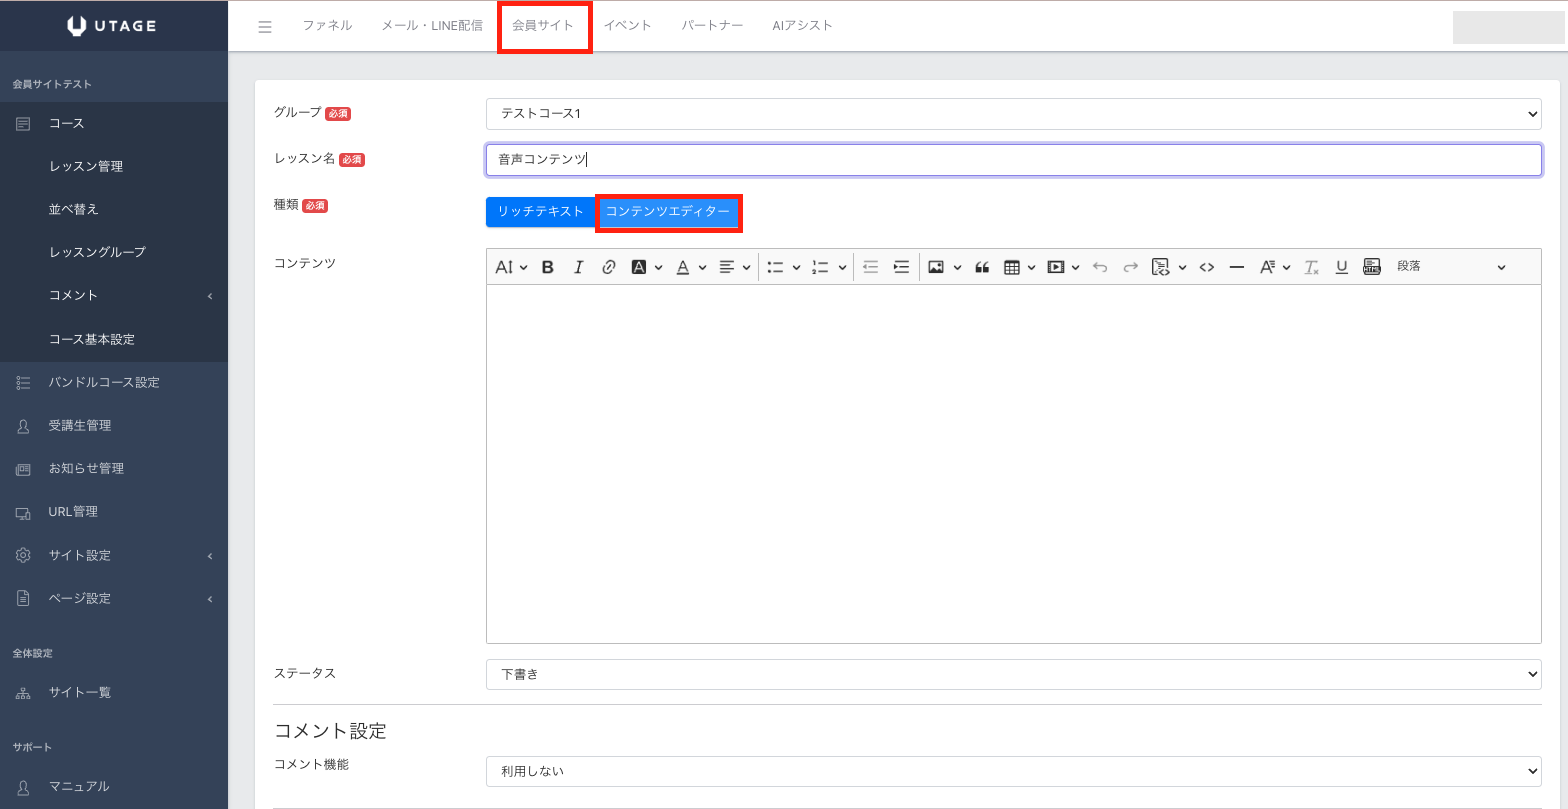This screenshot has height=809, width=1568.
Task: Increase indent in the editor
Action: tap(901, 267)
